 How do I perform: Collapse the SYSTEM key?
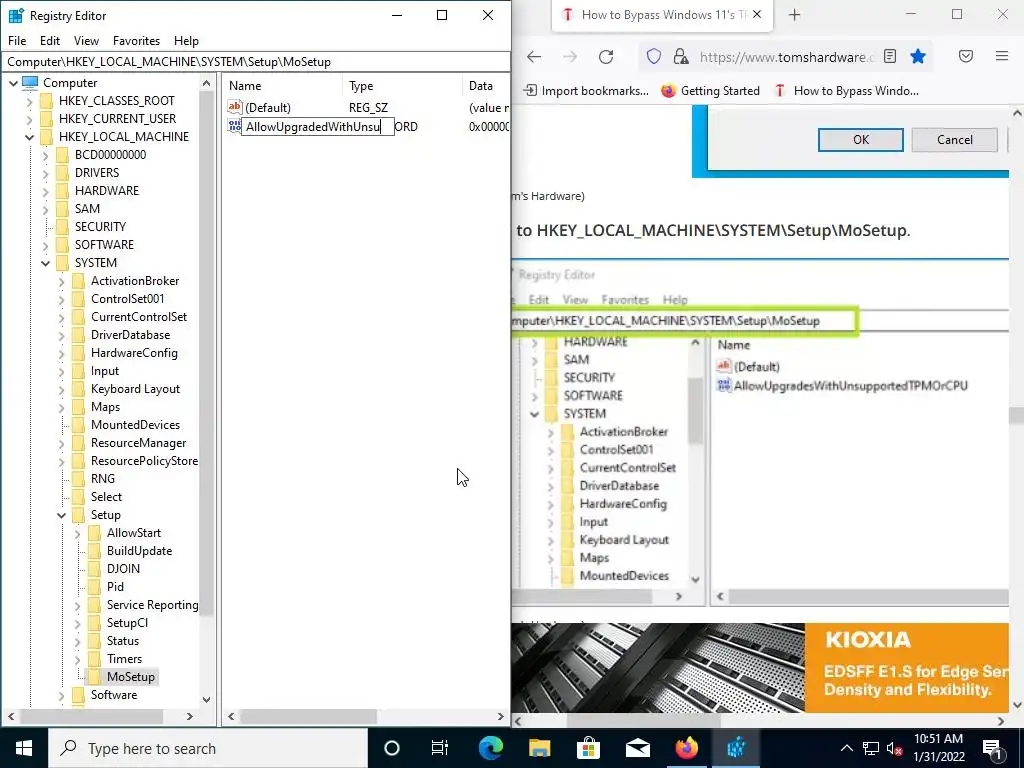(x=45, y=263)
